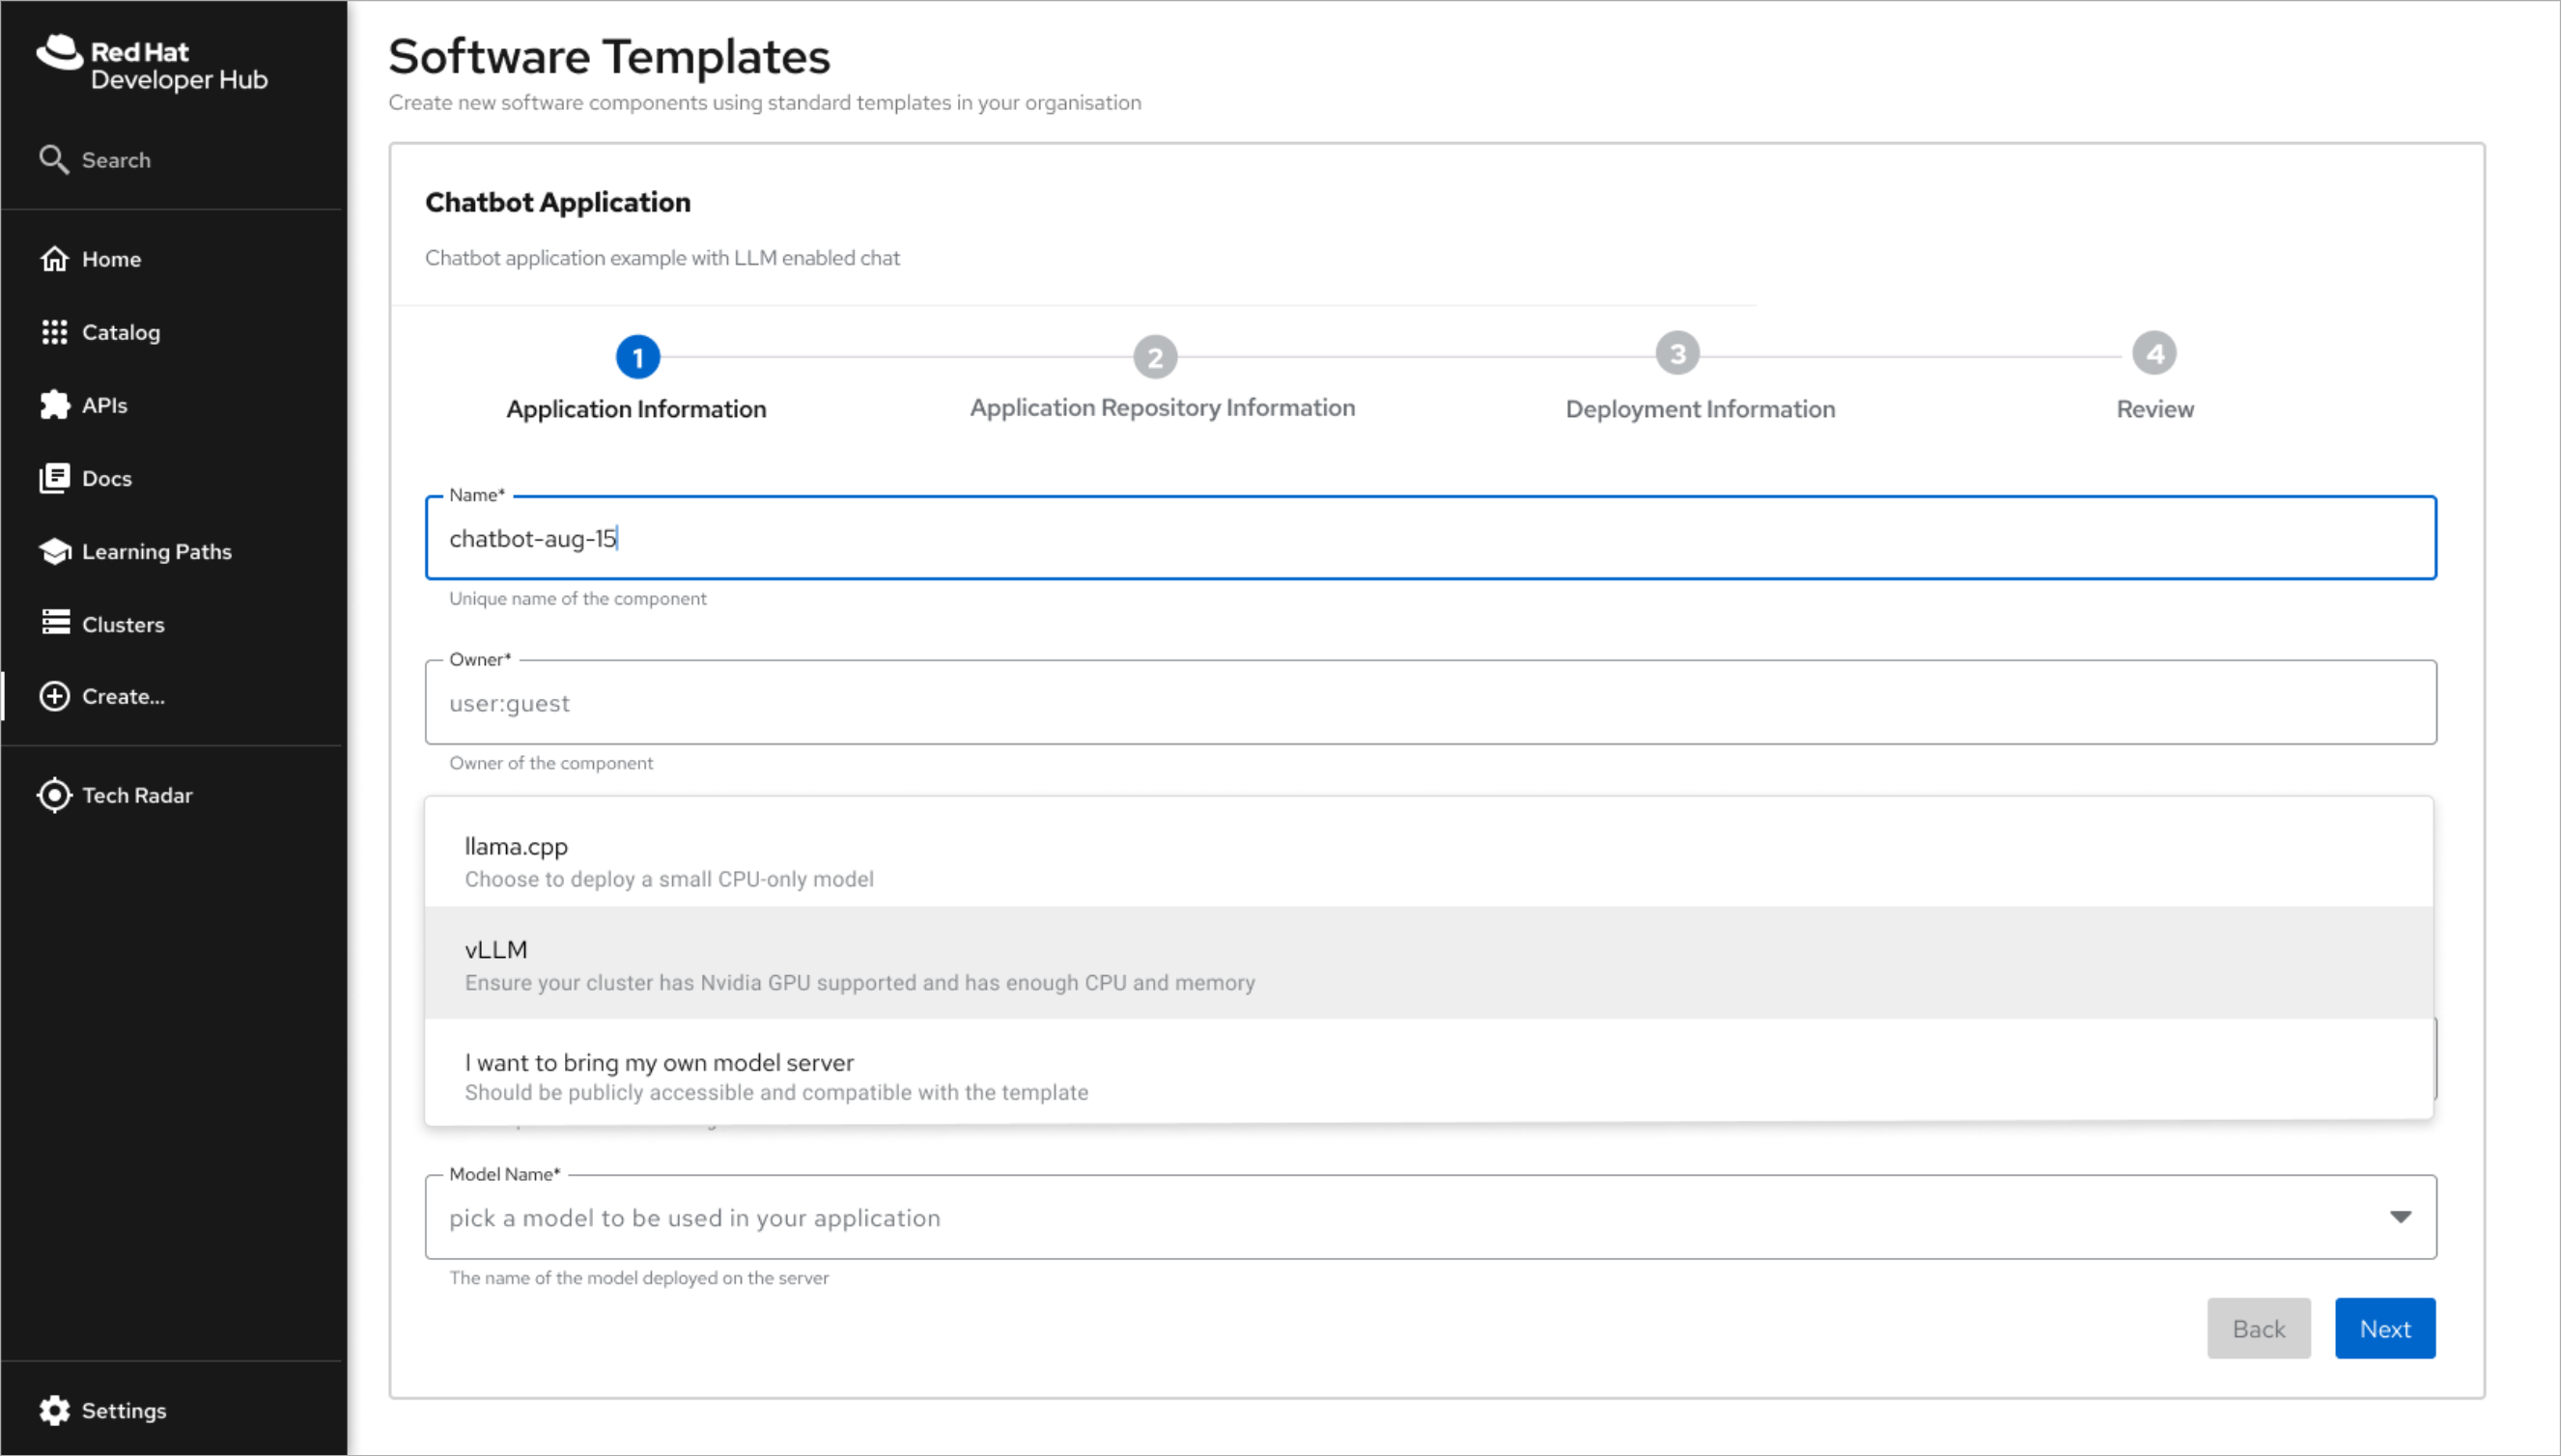Jump to step 2 Application Repository Information
This screenshot has height=1456, width=2561.
(1155, 357)
